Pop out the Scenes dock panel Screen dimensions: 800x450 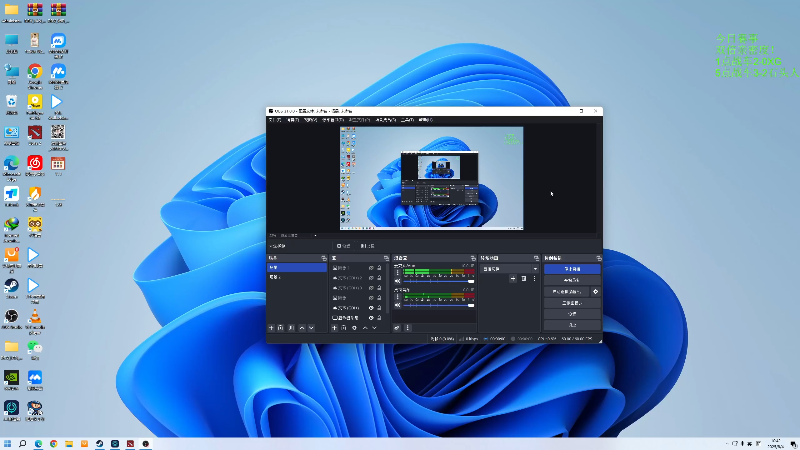coord(323,258)
